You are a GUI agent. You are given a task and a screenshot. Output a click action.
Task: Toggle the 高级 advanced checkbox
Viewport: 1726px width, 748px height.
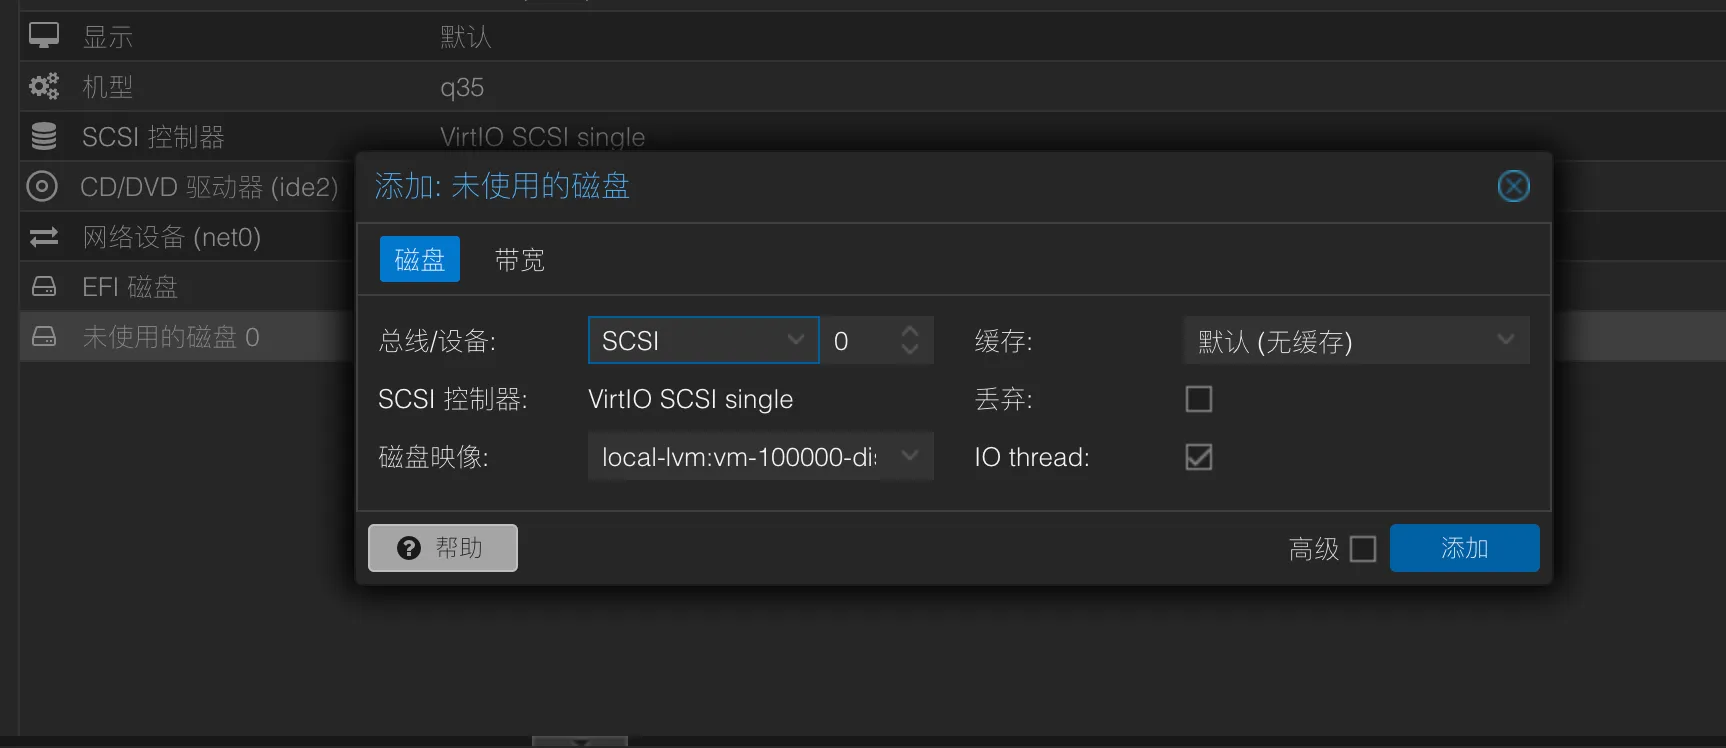pyautogui.click(x=1362, y=549)
